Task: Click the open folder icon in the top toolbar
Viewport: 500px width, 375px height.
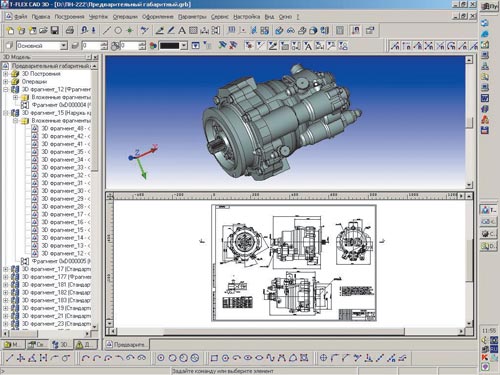Action: coord(43,31)
